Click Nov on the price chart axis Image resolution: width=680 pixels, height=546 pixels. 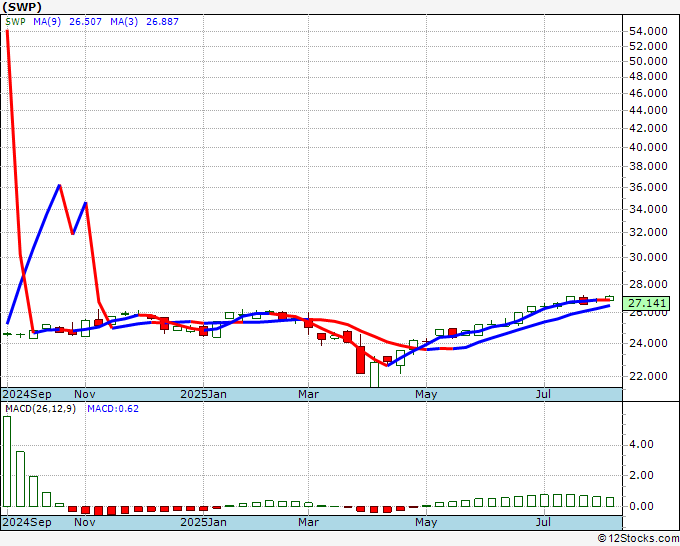pyautogui.click(x=85, y=394)
